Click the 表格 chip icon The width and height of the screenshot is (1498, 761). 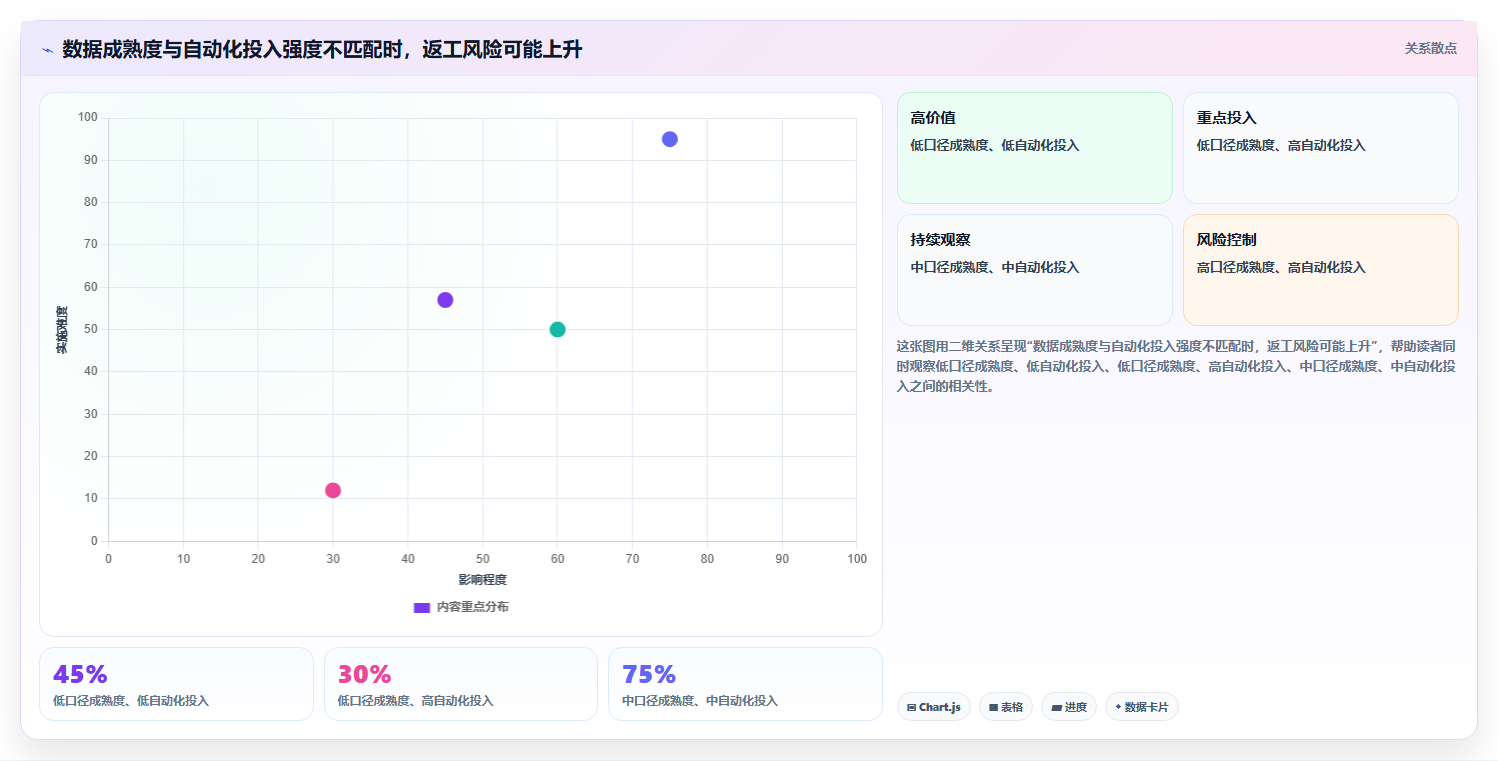coord(993,708)
